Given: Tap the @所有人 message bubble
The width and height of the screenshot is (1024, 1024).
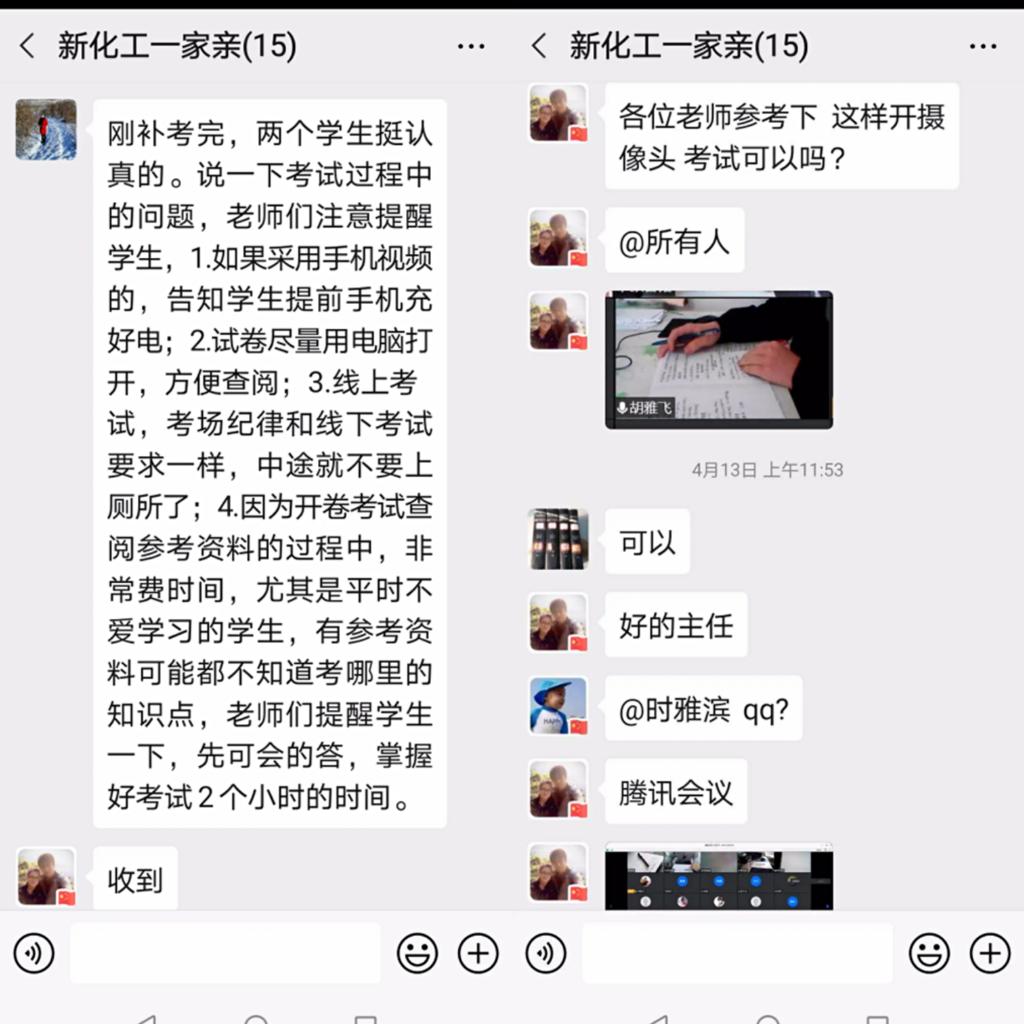Looking at the screenshot, I should coord(675,240).
